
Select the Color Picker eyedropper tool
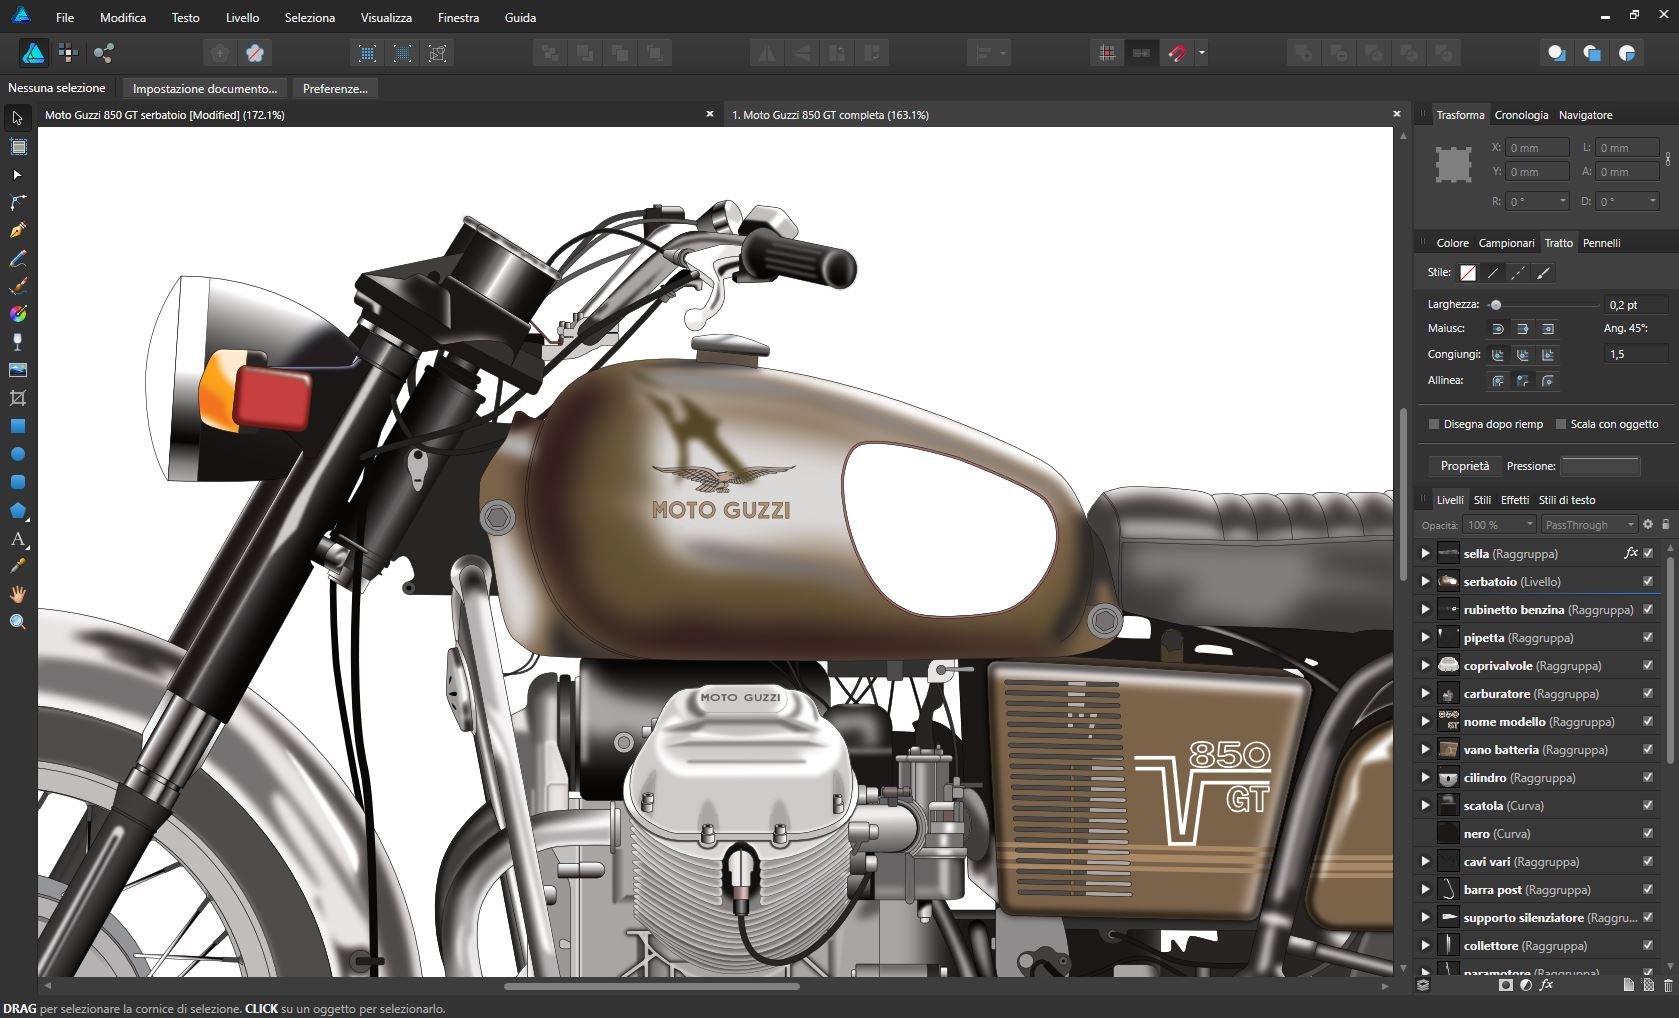click(x=17, y=566)
